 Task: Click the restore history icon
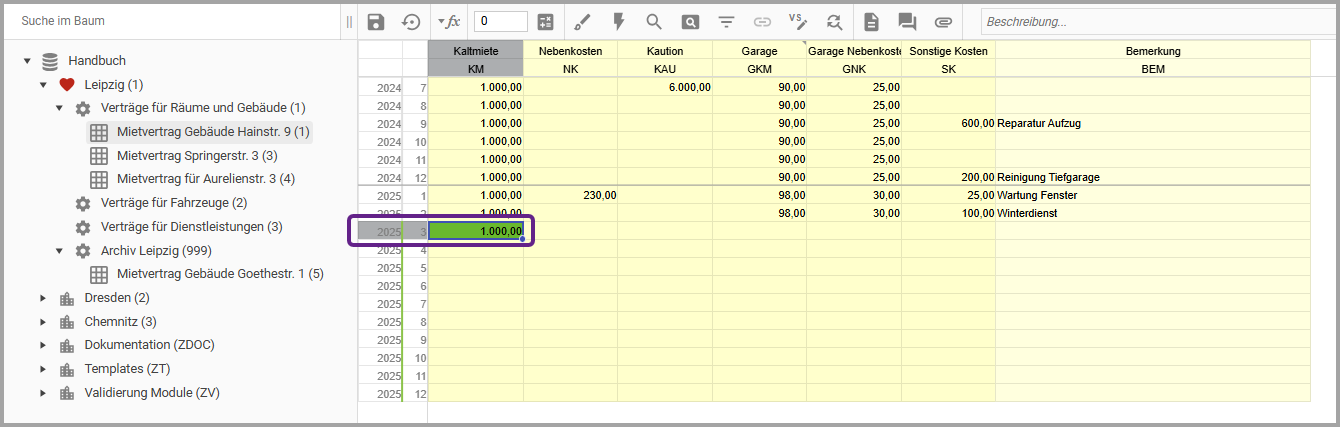tap(411, 21)
